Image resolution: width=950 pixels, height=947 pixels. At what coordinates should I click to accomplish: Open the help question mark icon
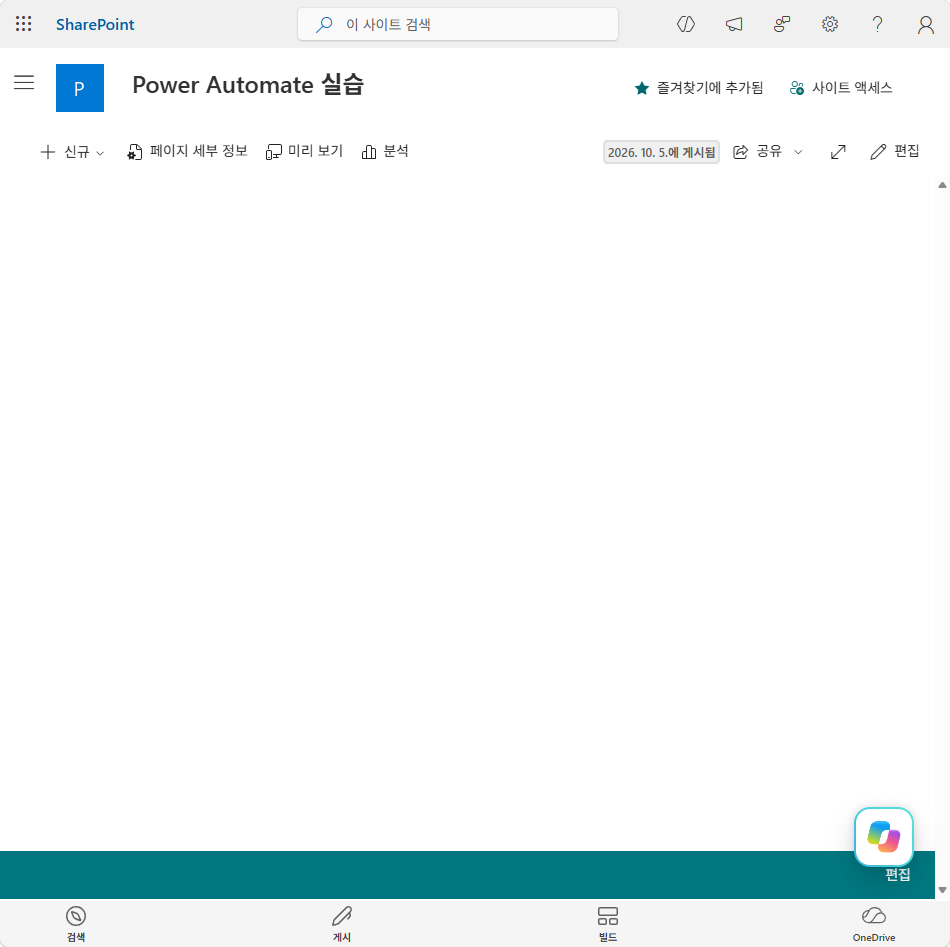point(877,24)
